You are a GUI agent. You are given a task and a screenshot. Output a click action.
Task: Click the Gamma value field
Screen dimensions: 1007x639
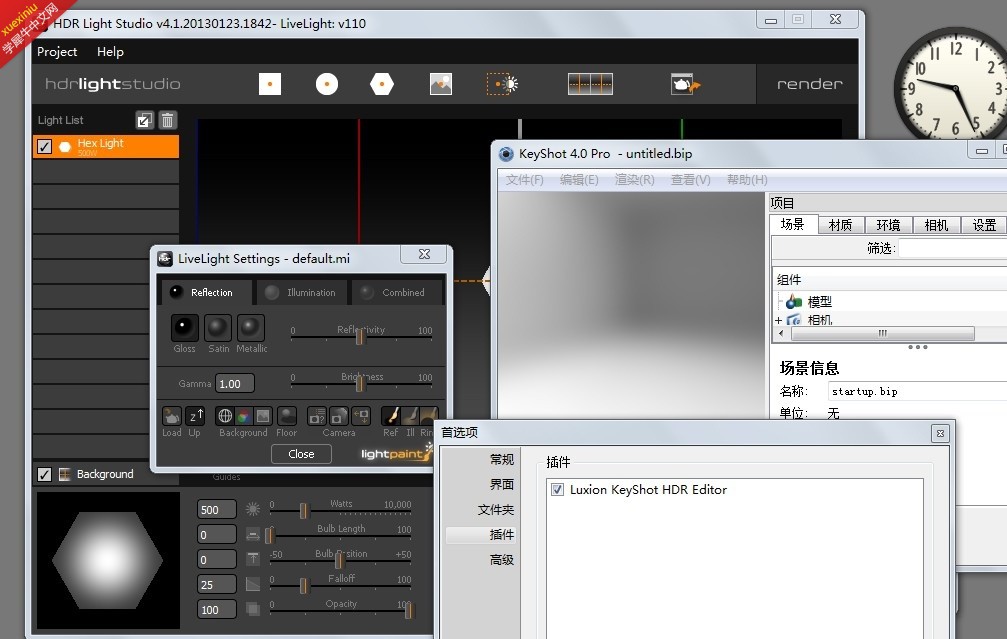click(x=234, y=383)
